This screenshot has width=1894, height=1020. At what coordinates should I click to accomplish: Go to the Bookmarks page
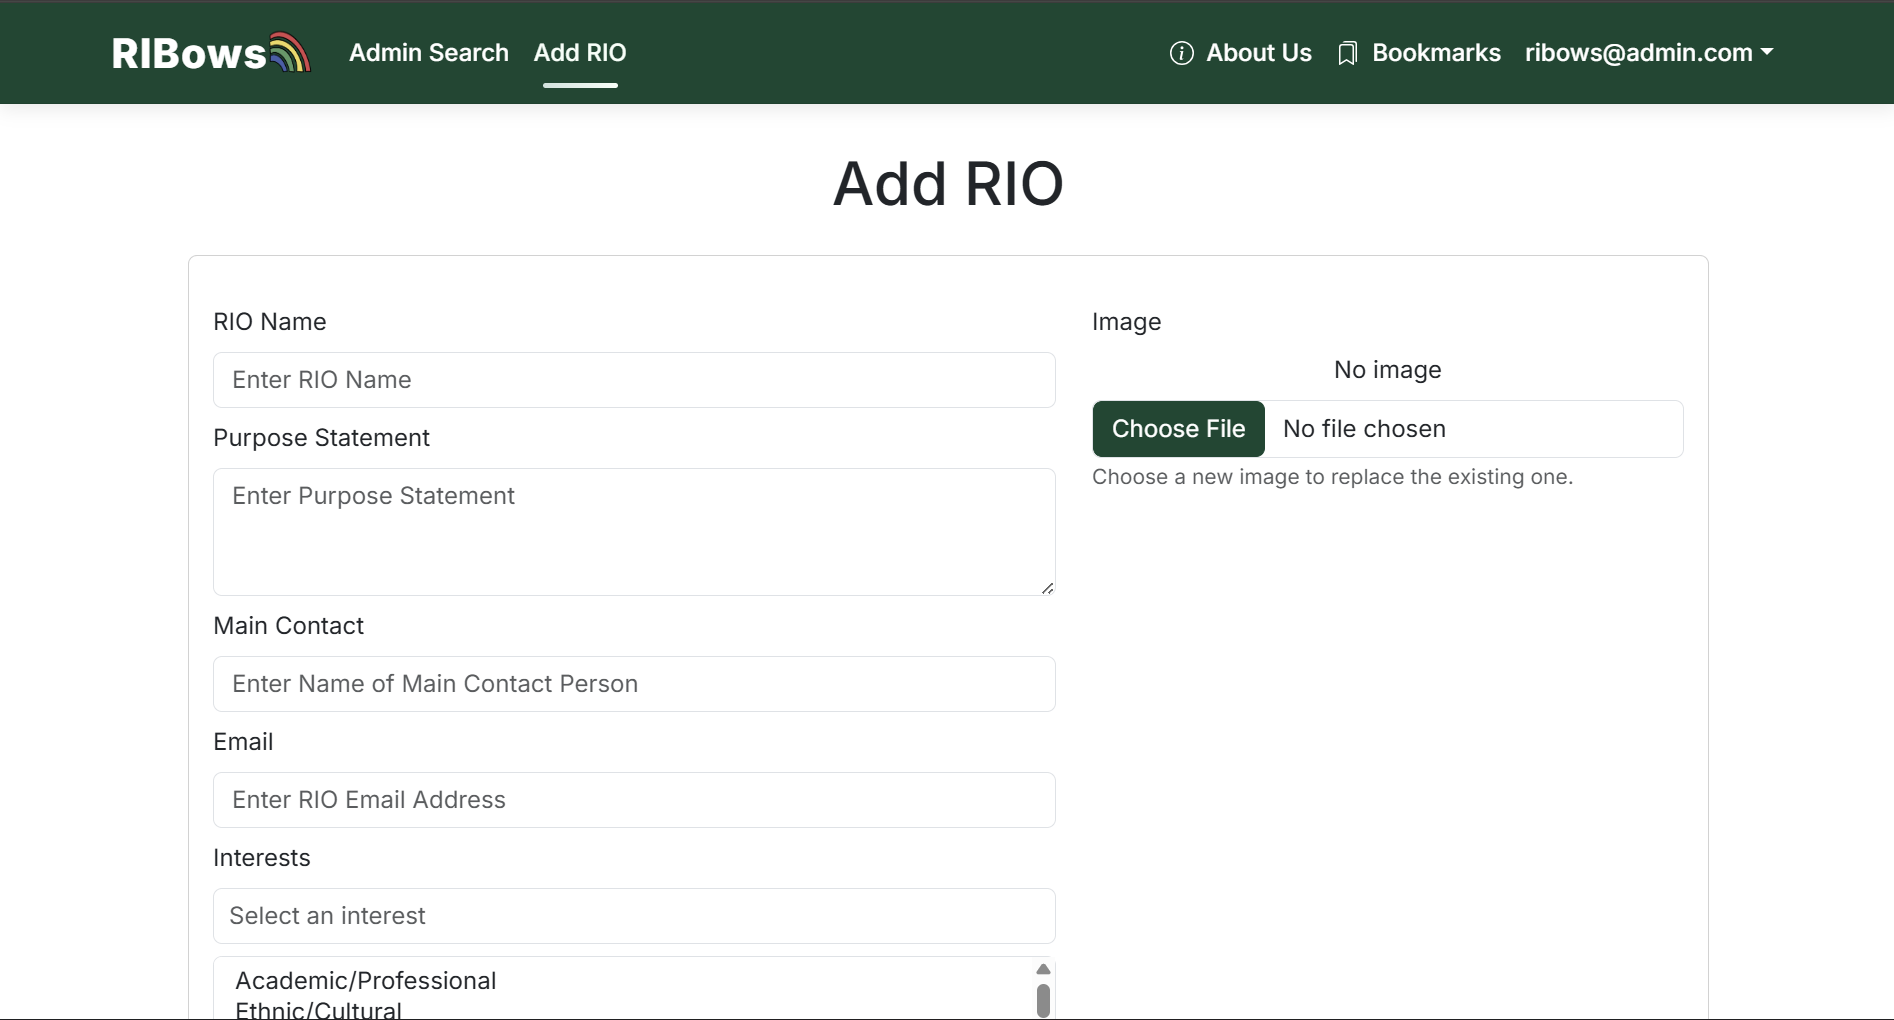point(1435,53)
